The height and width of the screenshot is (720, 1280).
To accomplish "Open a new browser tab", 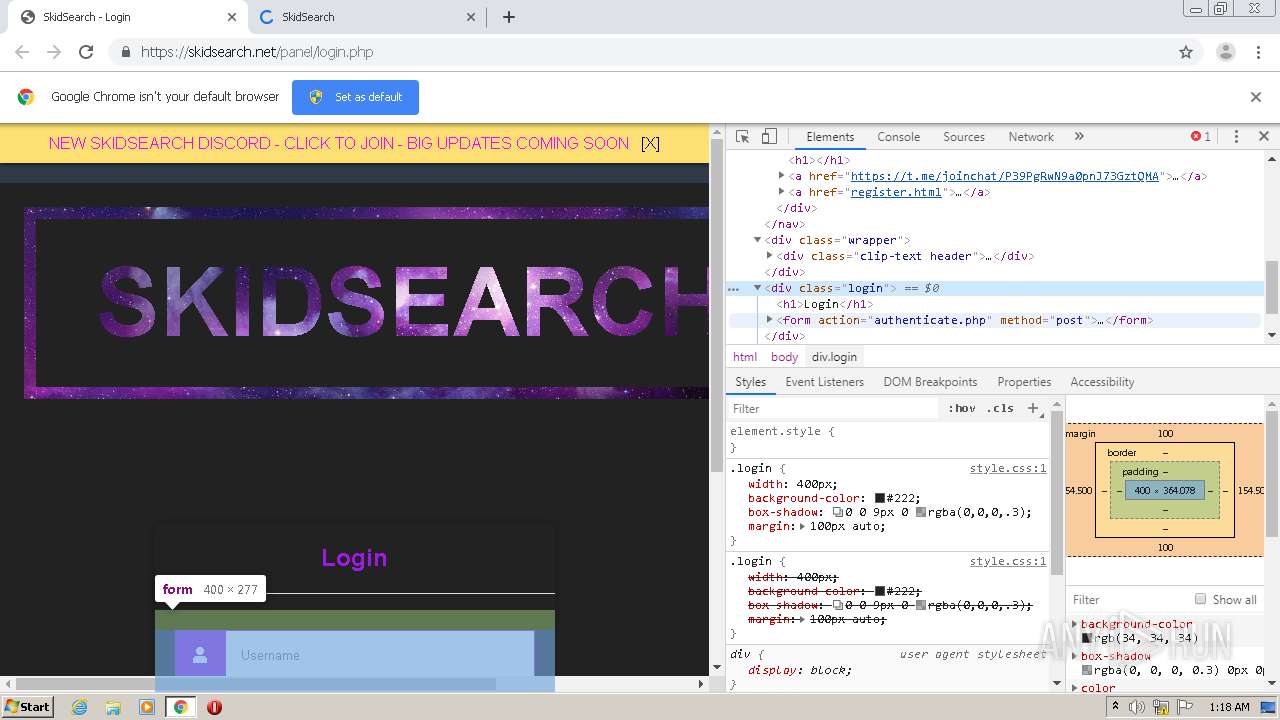I will coord(508,17).
